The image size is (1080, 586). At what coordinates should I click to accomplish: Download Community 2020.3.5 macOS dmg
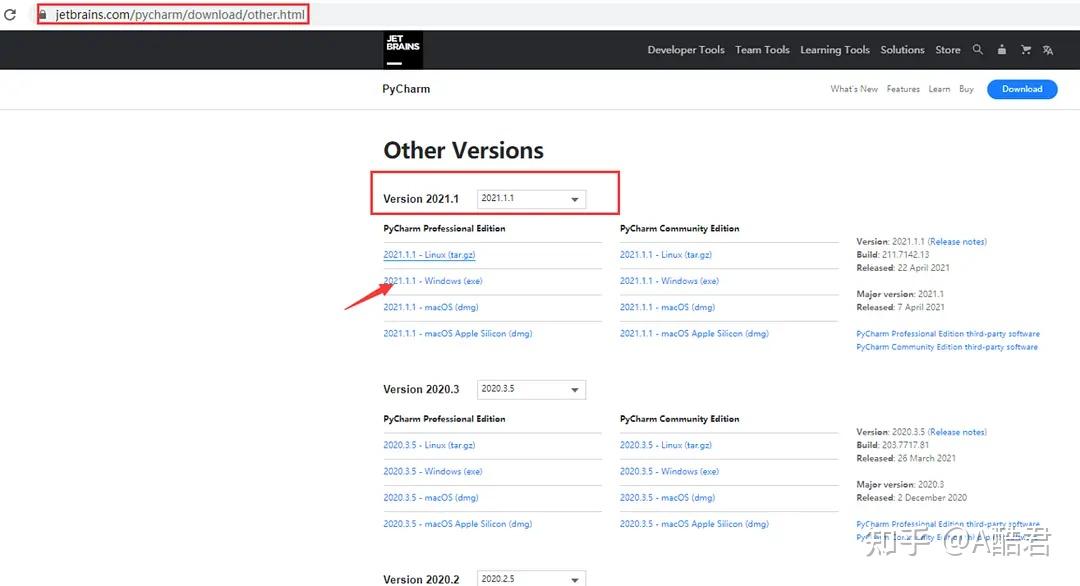point(667,497)
